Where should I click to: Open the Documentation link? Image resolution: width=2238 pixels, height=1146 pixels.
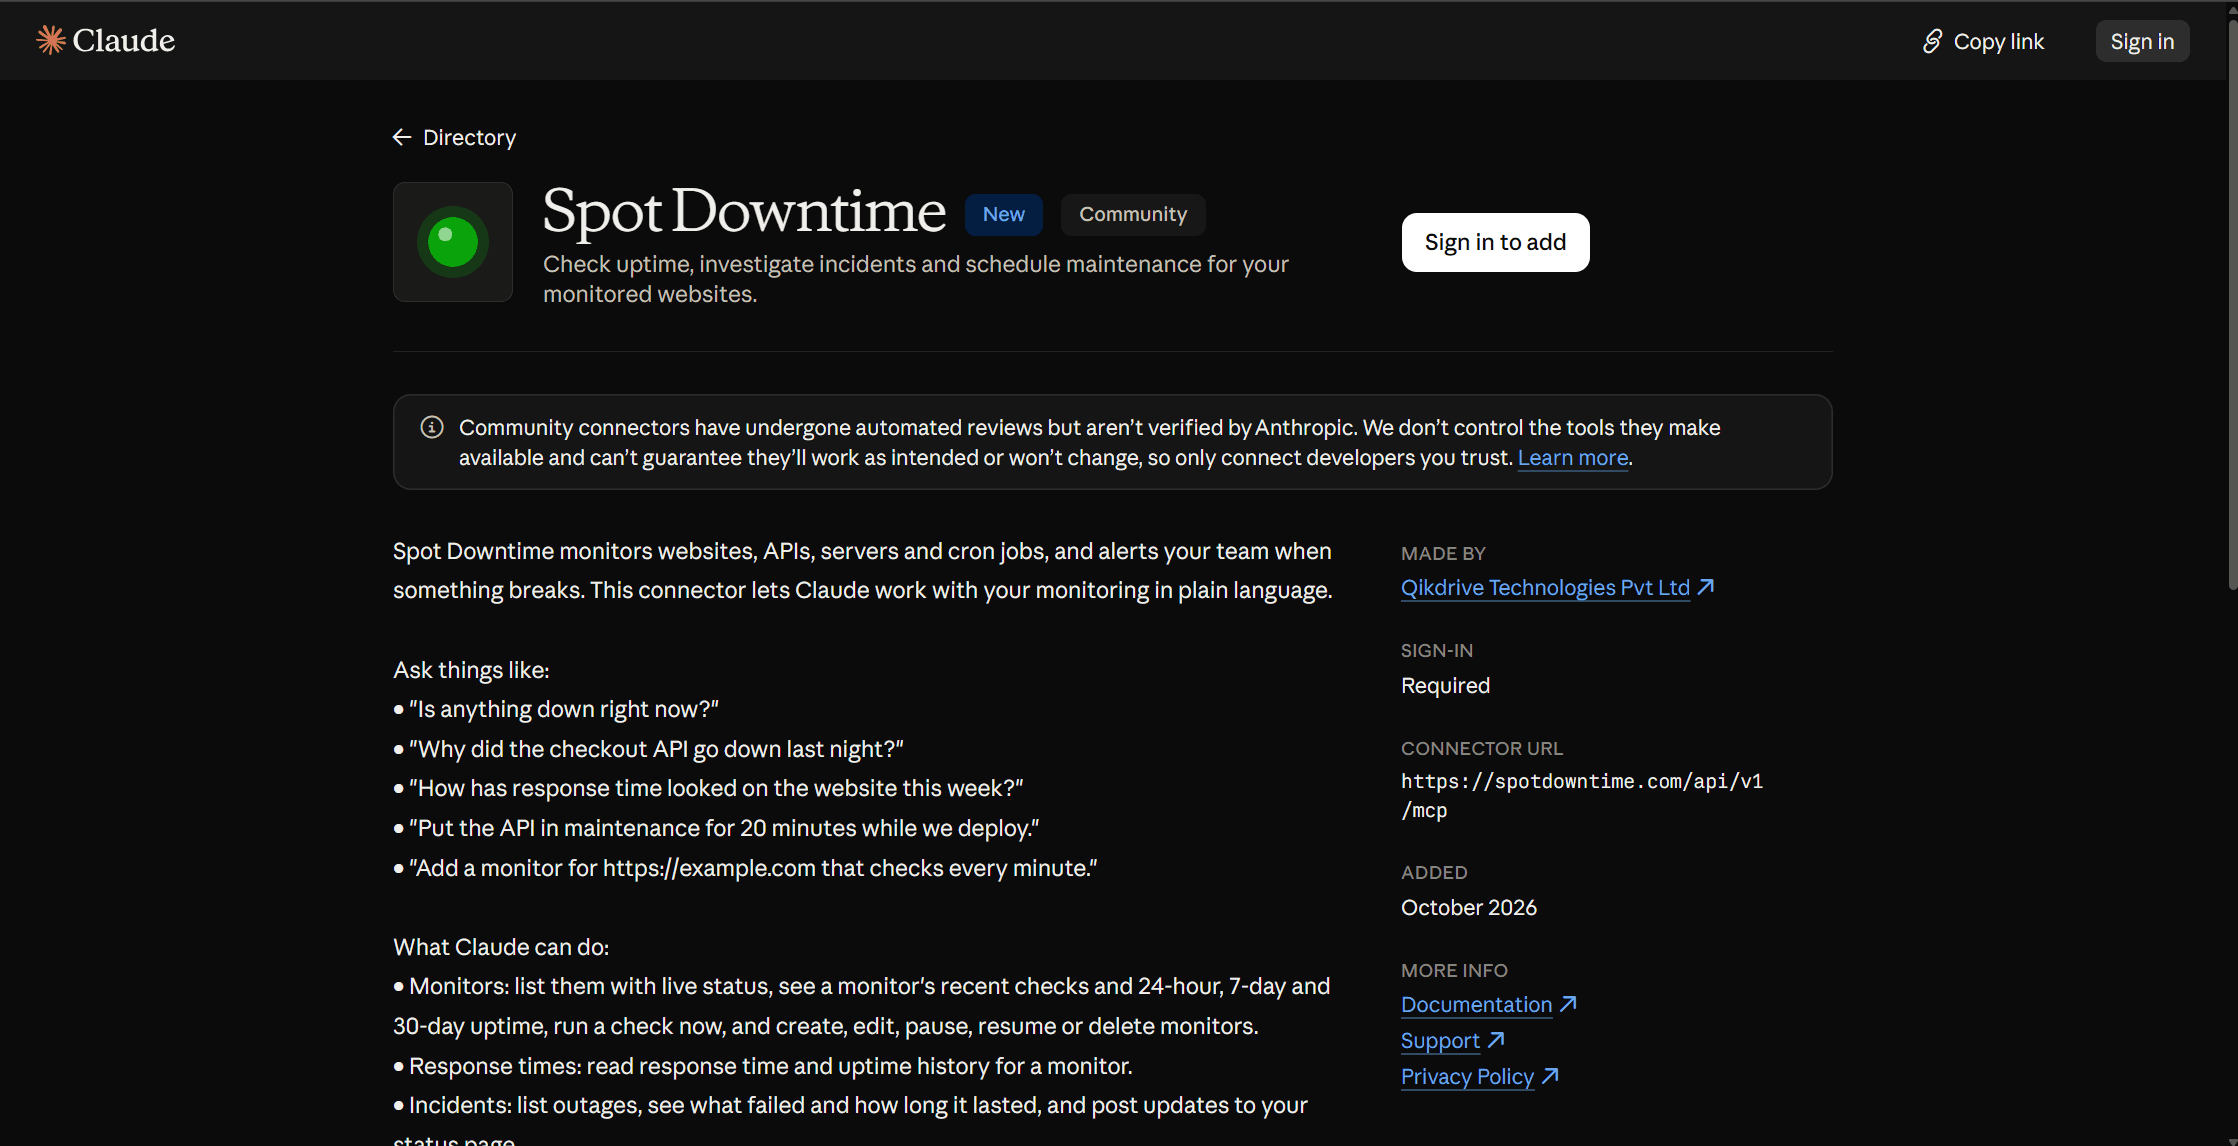[1476, 1004]
